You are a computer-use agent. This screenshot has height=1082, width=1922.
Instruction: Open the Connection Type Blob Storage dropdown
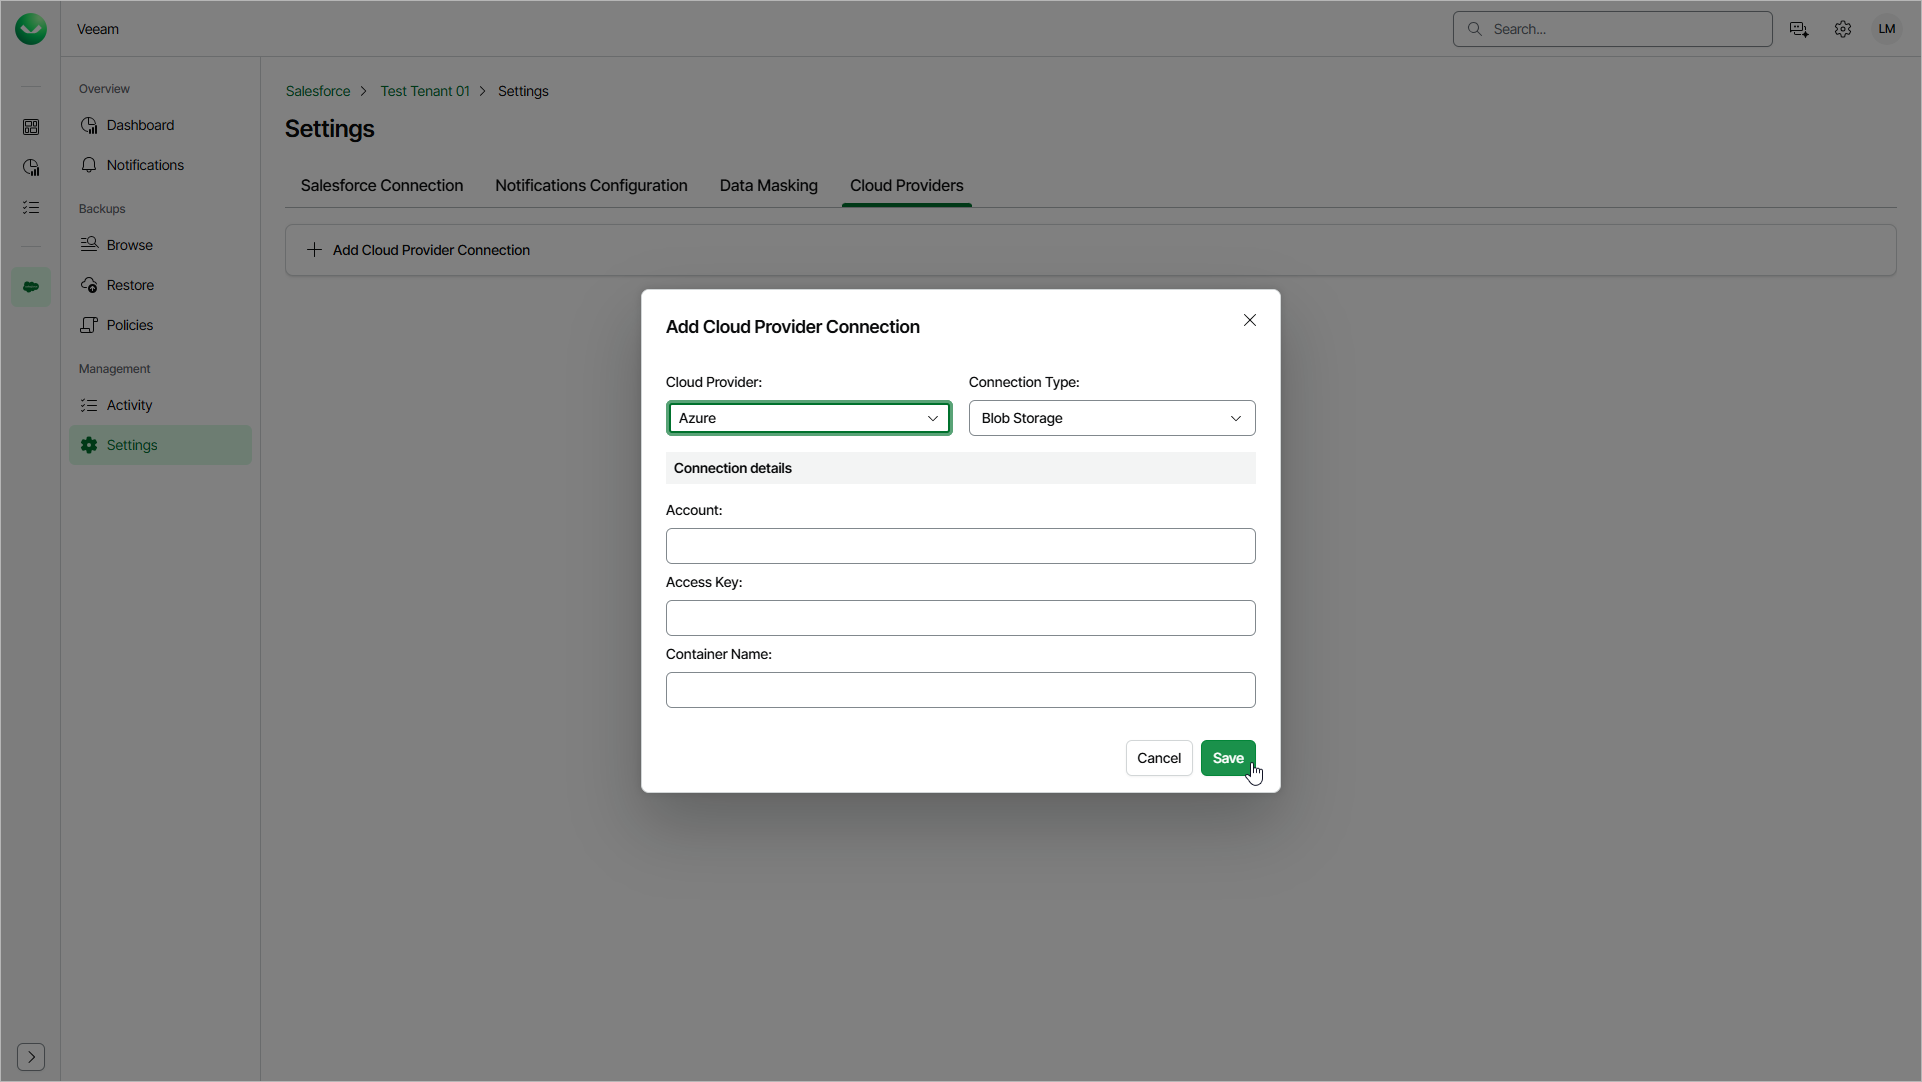pyautogui.click(x=1112, y=418)
